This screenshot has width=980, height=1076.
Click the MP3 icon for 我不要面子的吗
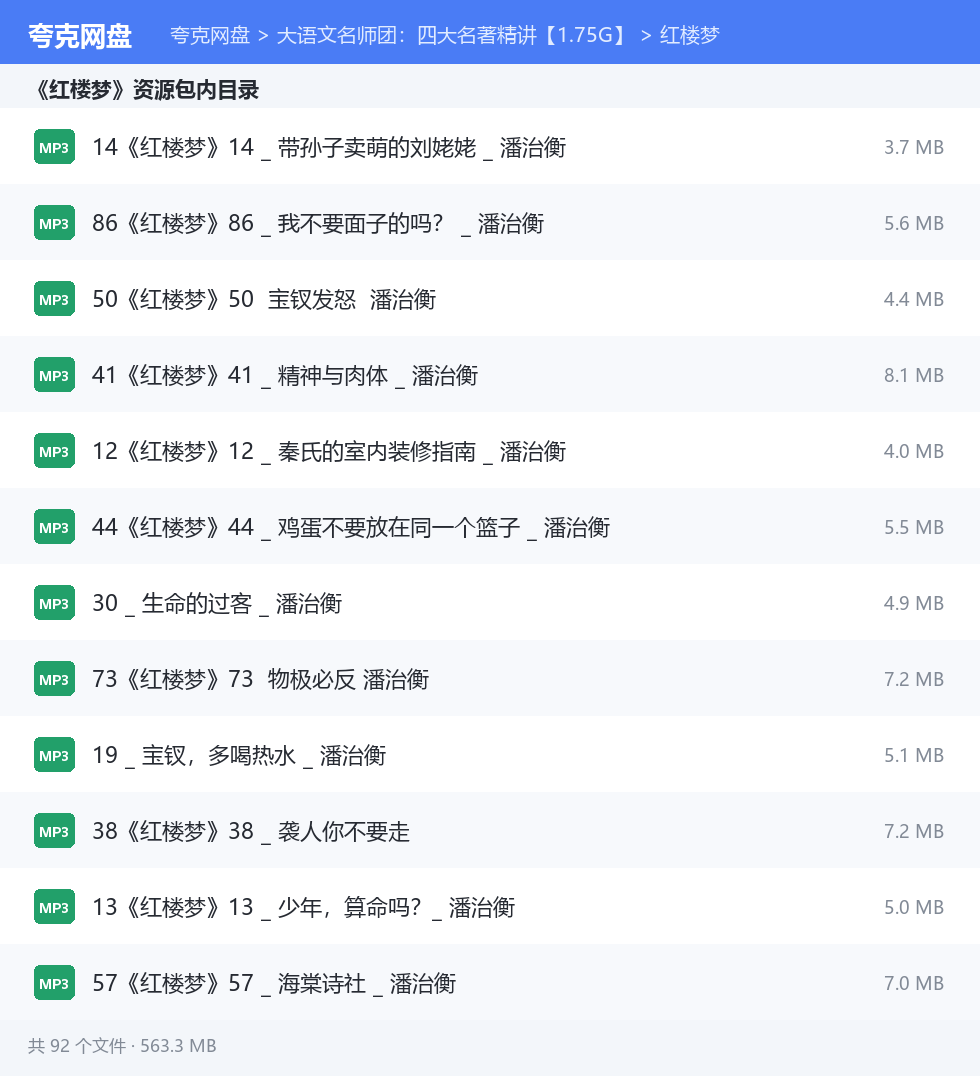point(54,223)
